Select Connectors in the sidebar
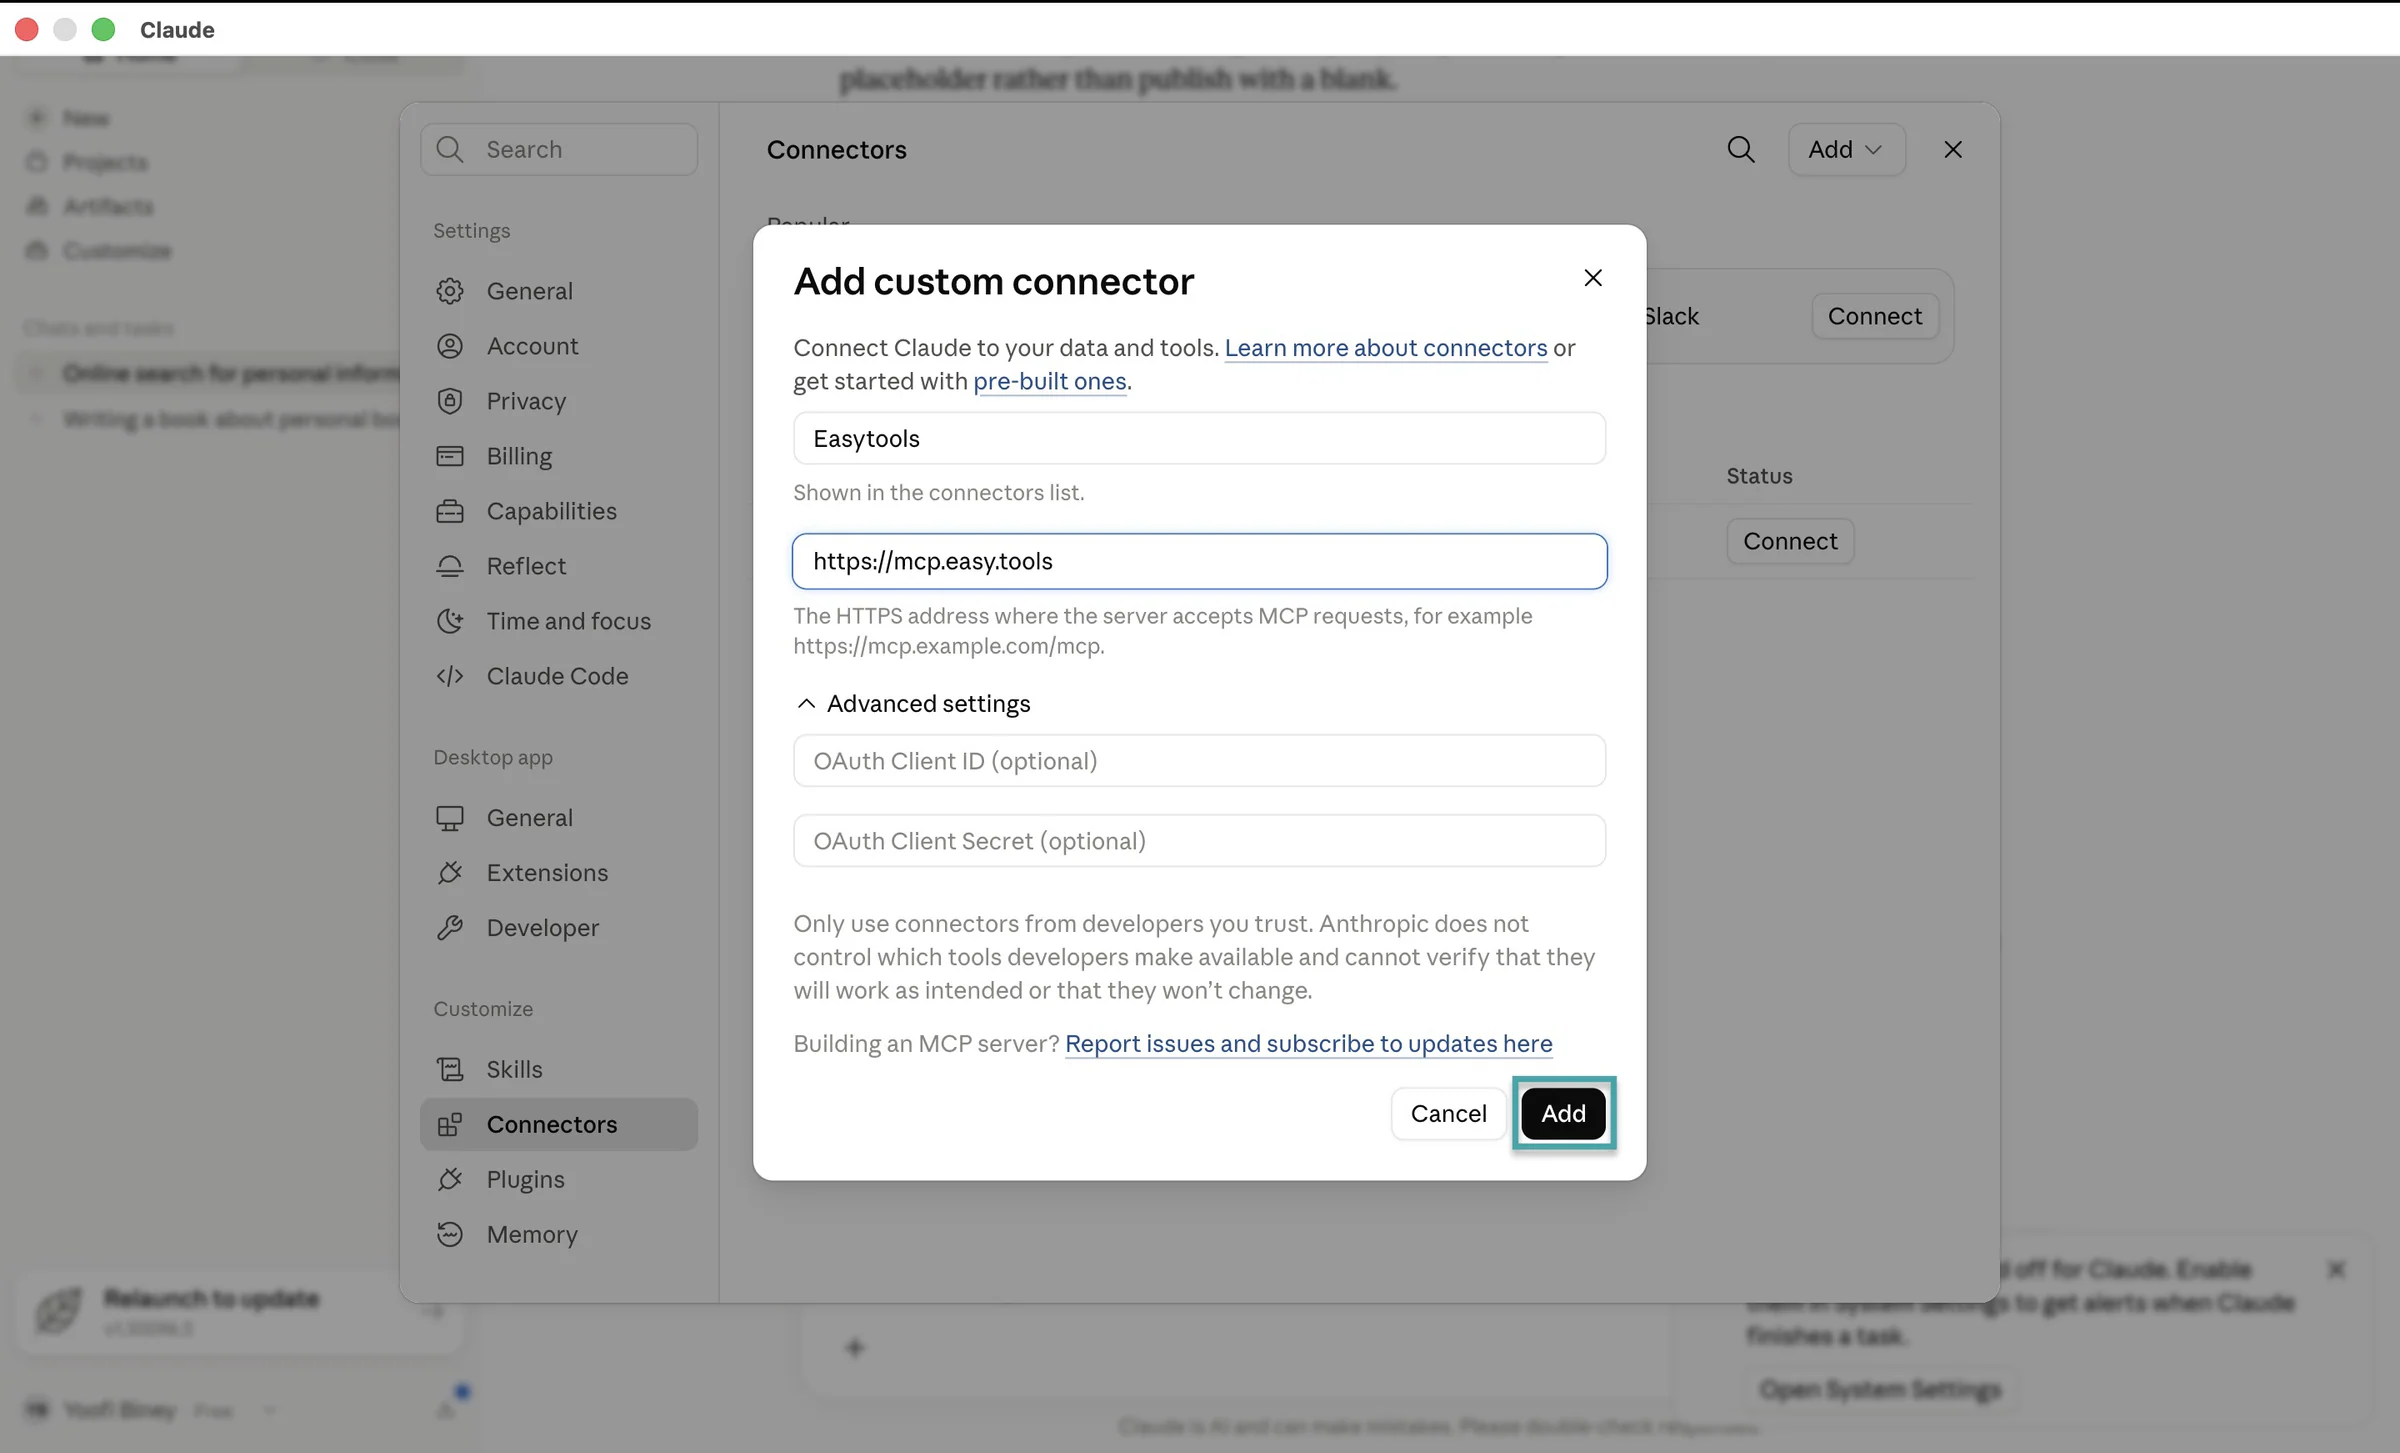This screenshot has height=1453, width=2400. pos(559,1124)
